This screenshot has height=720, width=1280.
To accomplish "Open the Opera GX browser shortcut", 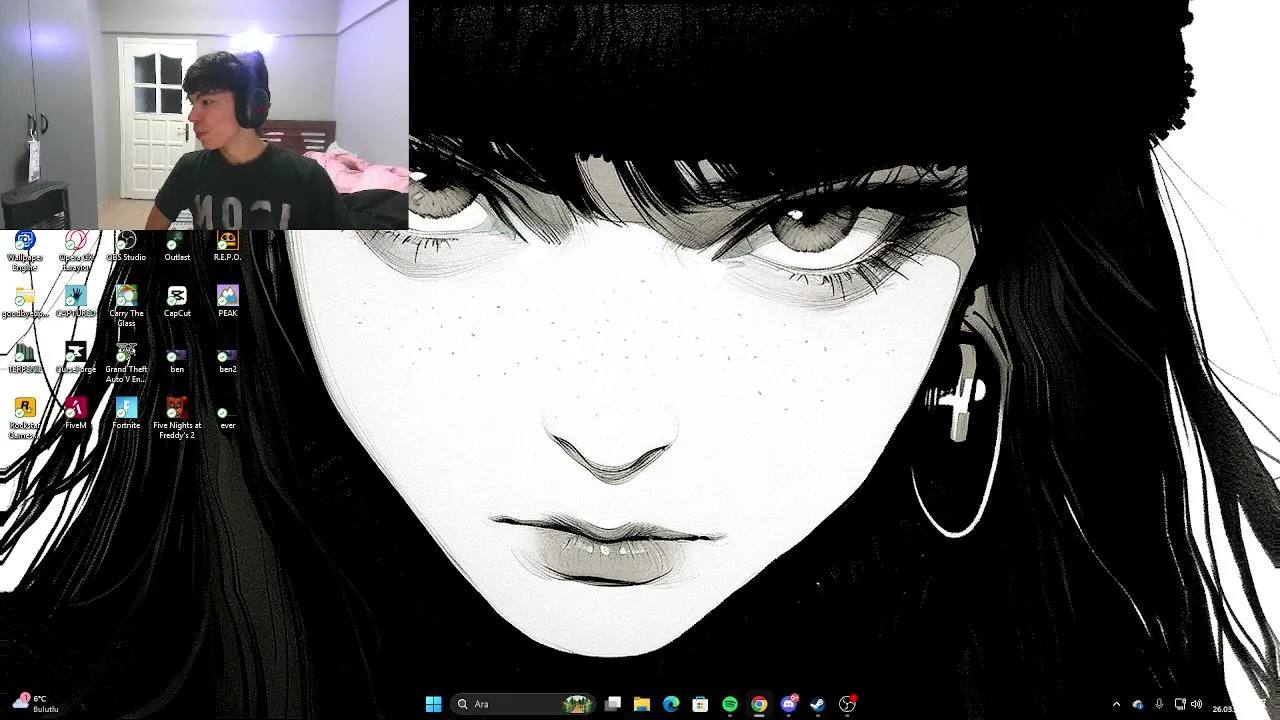I will [76, 251].
